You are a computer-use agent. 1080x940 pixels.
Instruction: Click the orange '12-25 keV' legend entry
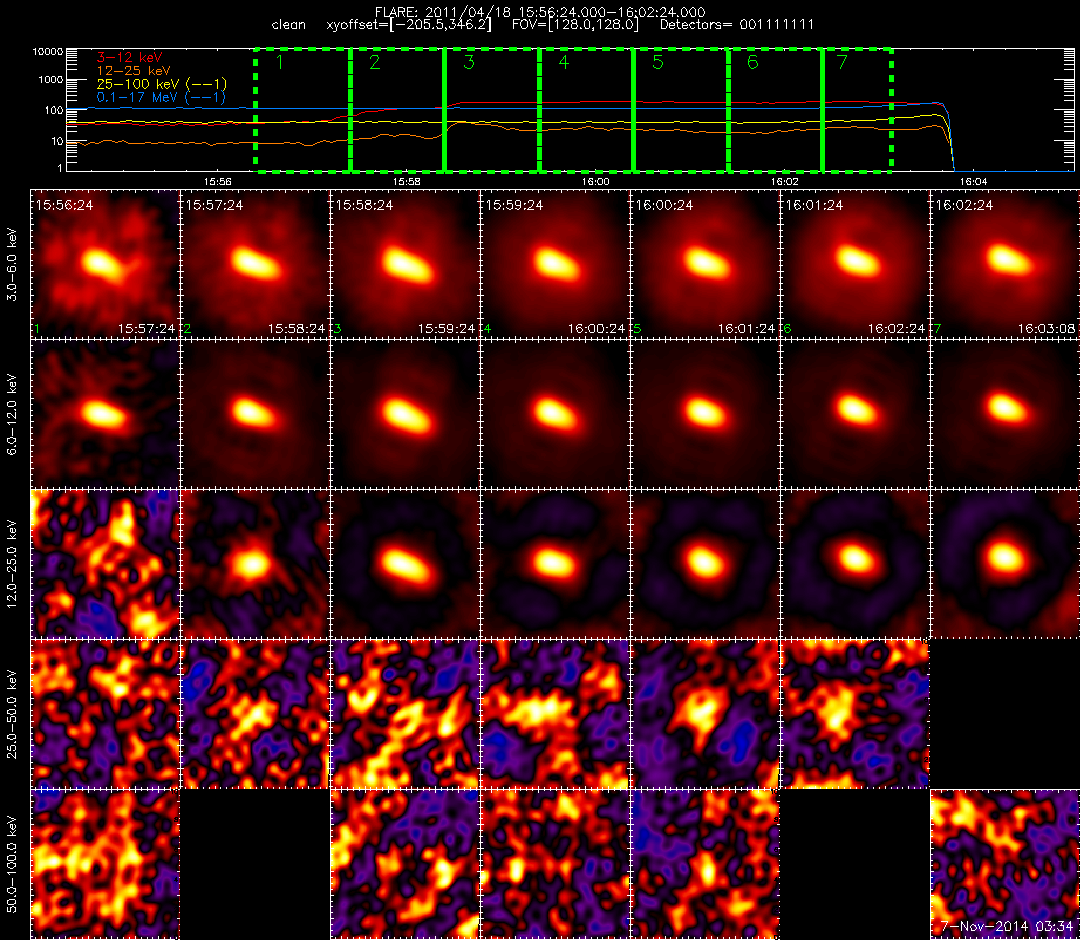[x=134, y=70]
